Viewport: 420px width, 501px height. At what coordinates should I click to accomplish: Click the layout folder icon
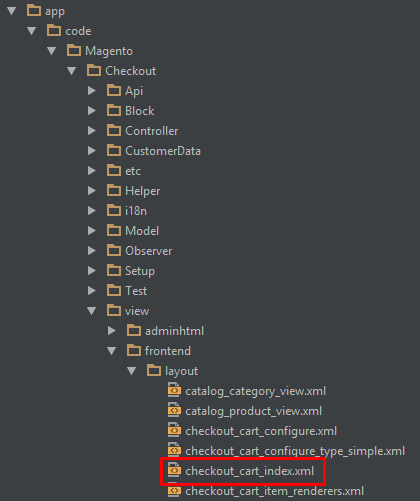click(x=154, y=370)
